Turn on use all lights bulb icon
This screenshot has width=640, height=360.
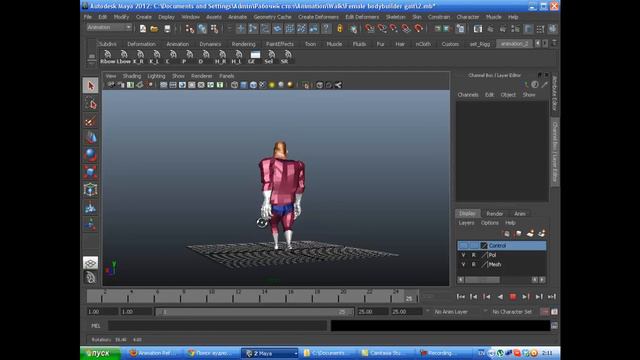pos(271,85)
